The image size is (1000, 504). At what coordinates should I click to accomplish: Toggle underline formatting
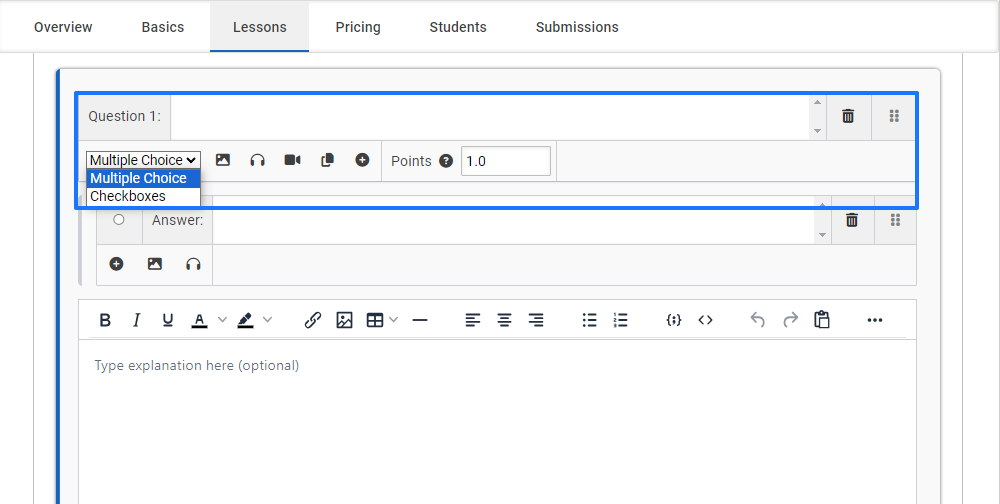click(x=168, y=320)
